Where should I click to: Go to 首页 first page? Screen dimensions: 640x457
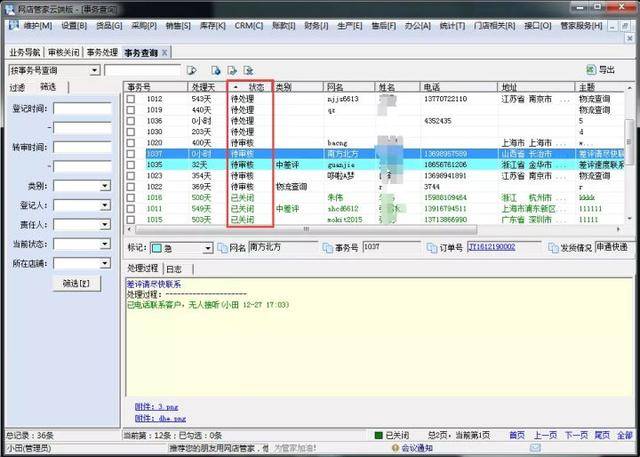(x=517, y=435)
